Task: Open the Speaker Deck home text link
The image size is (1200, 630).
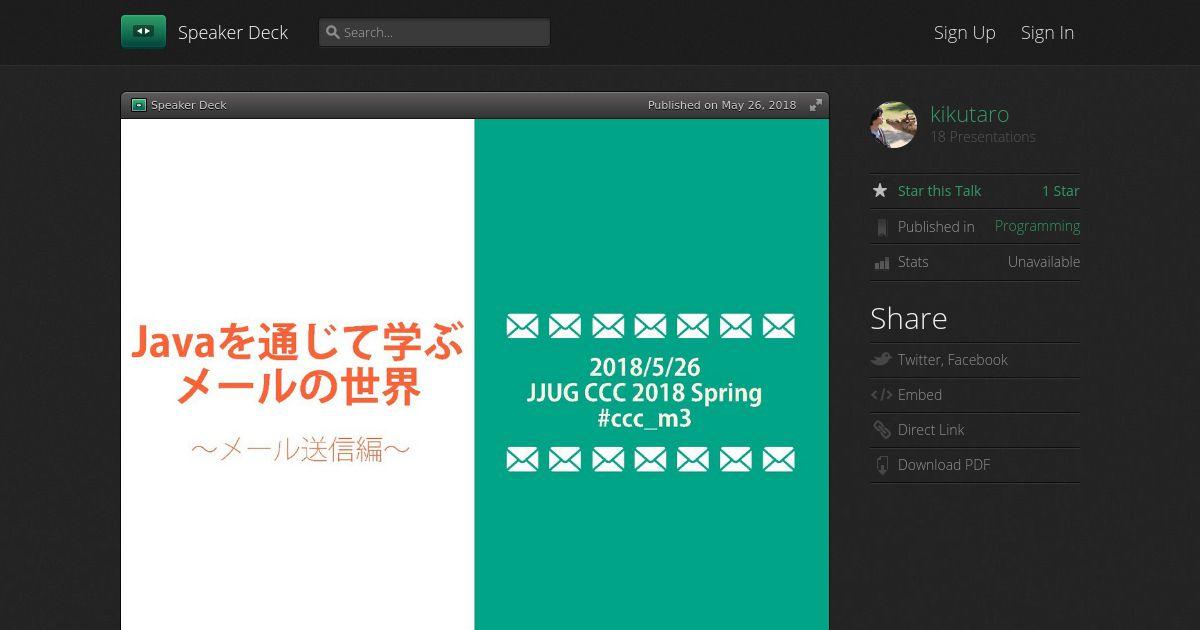Action: coord(233,32)
